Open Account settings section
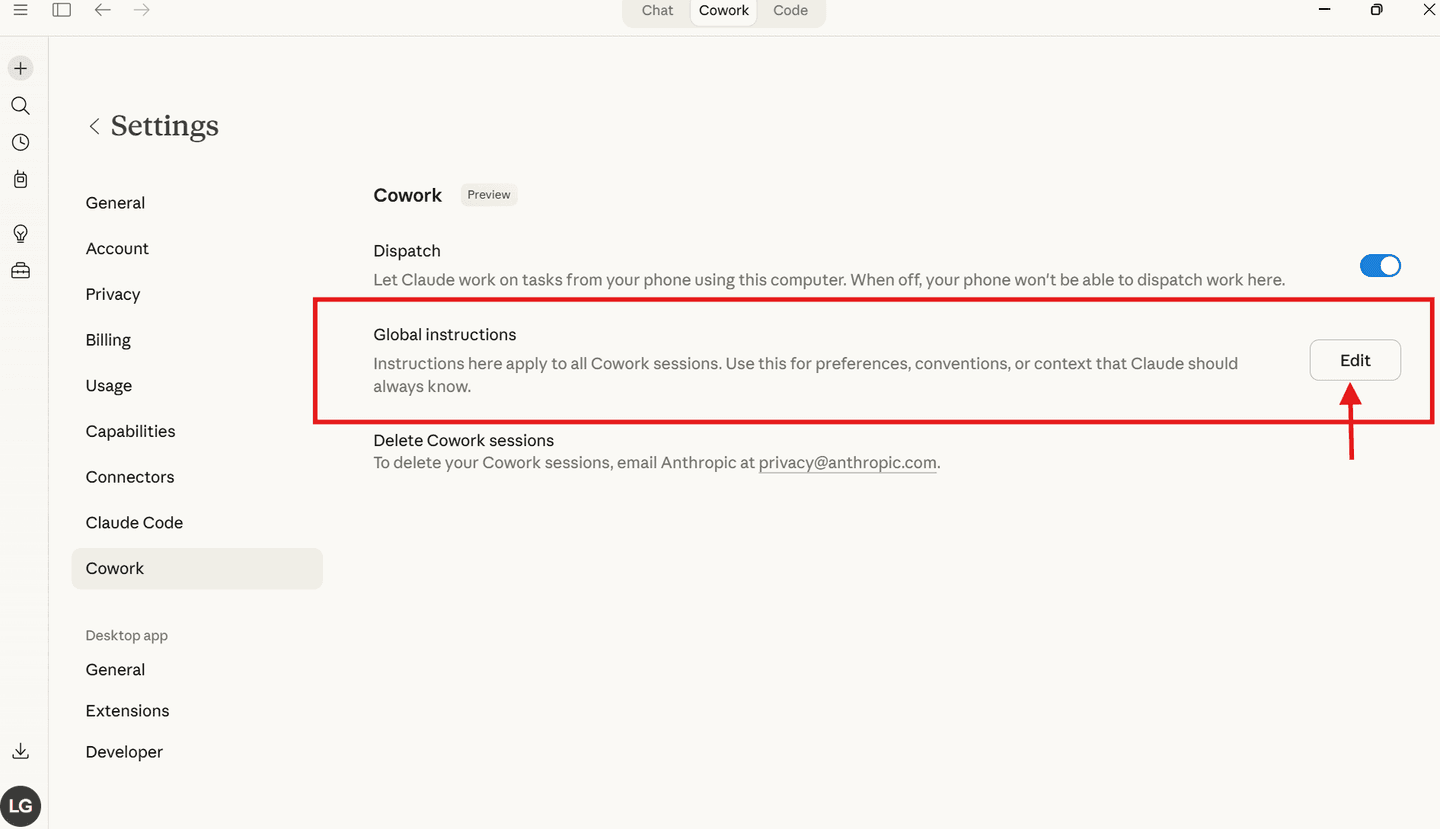1440x829 pixels. pos(117,249)
